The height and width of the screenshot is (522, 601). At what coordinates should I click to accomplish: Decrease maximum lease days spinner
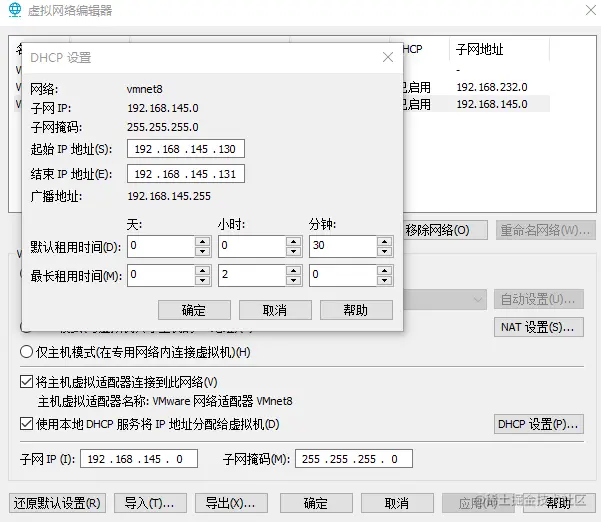(202, 281)
